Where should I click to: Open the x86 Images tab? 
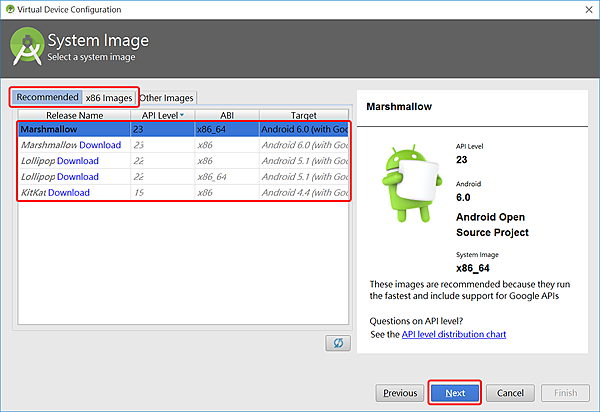coord(109,98)
